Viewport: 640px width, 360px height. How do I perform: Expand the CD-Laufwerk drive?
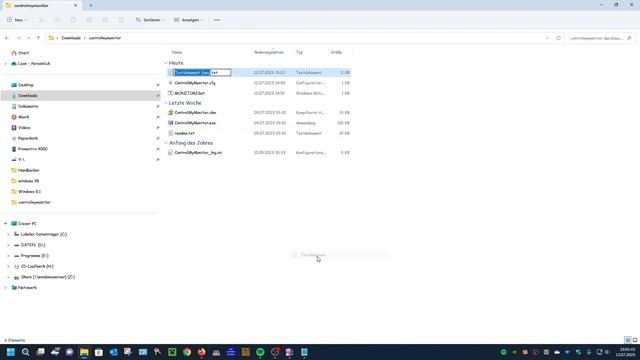9,266
